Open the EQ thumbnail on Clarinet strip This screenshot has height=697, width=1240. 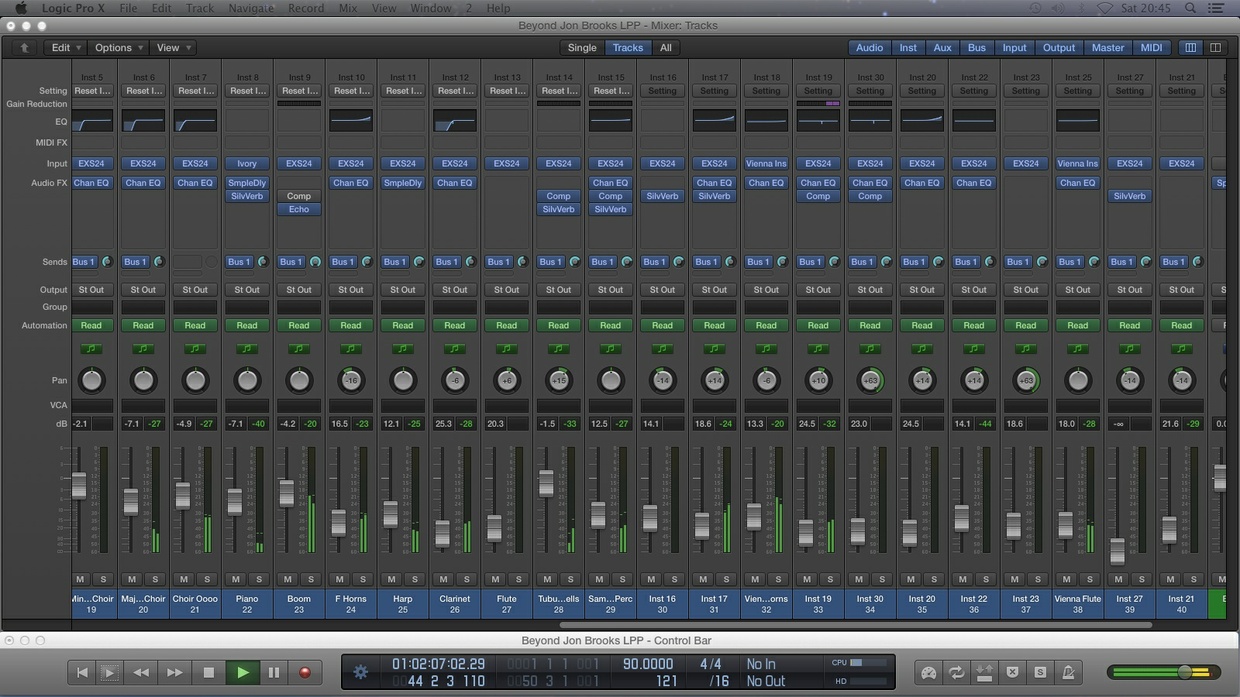455,121
